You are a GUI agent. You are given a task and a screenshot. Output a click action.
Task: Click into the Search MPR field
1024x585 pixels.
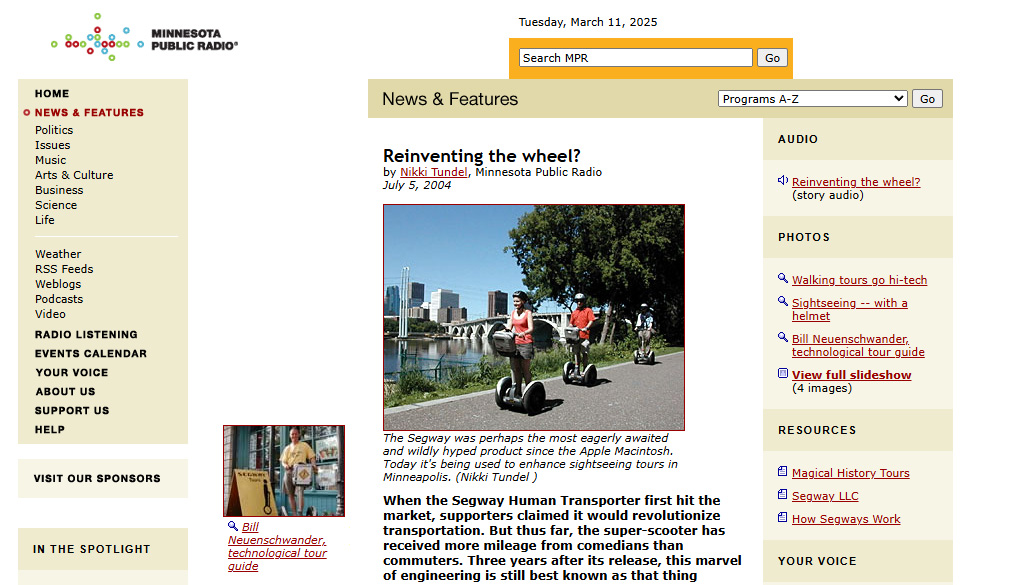tap(635, 57)
